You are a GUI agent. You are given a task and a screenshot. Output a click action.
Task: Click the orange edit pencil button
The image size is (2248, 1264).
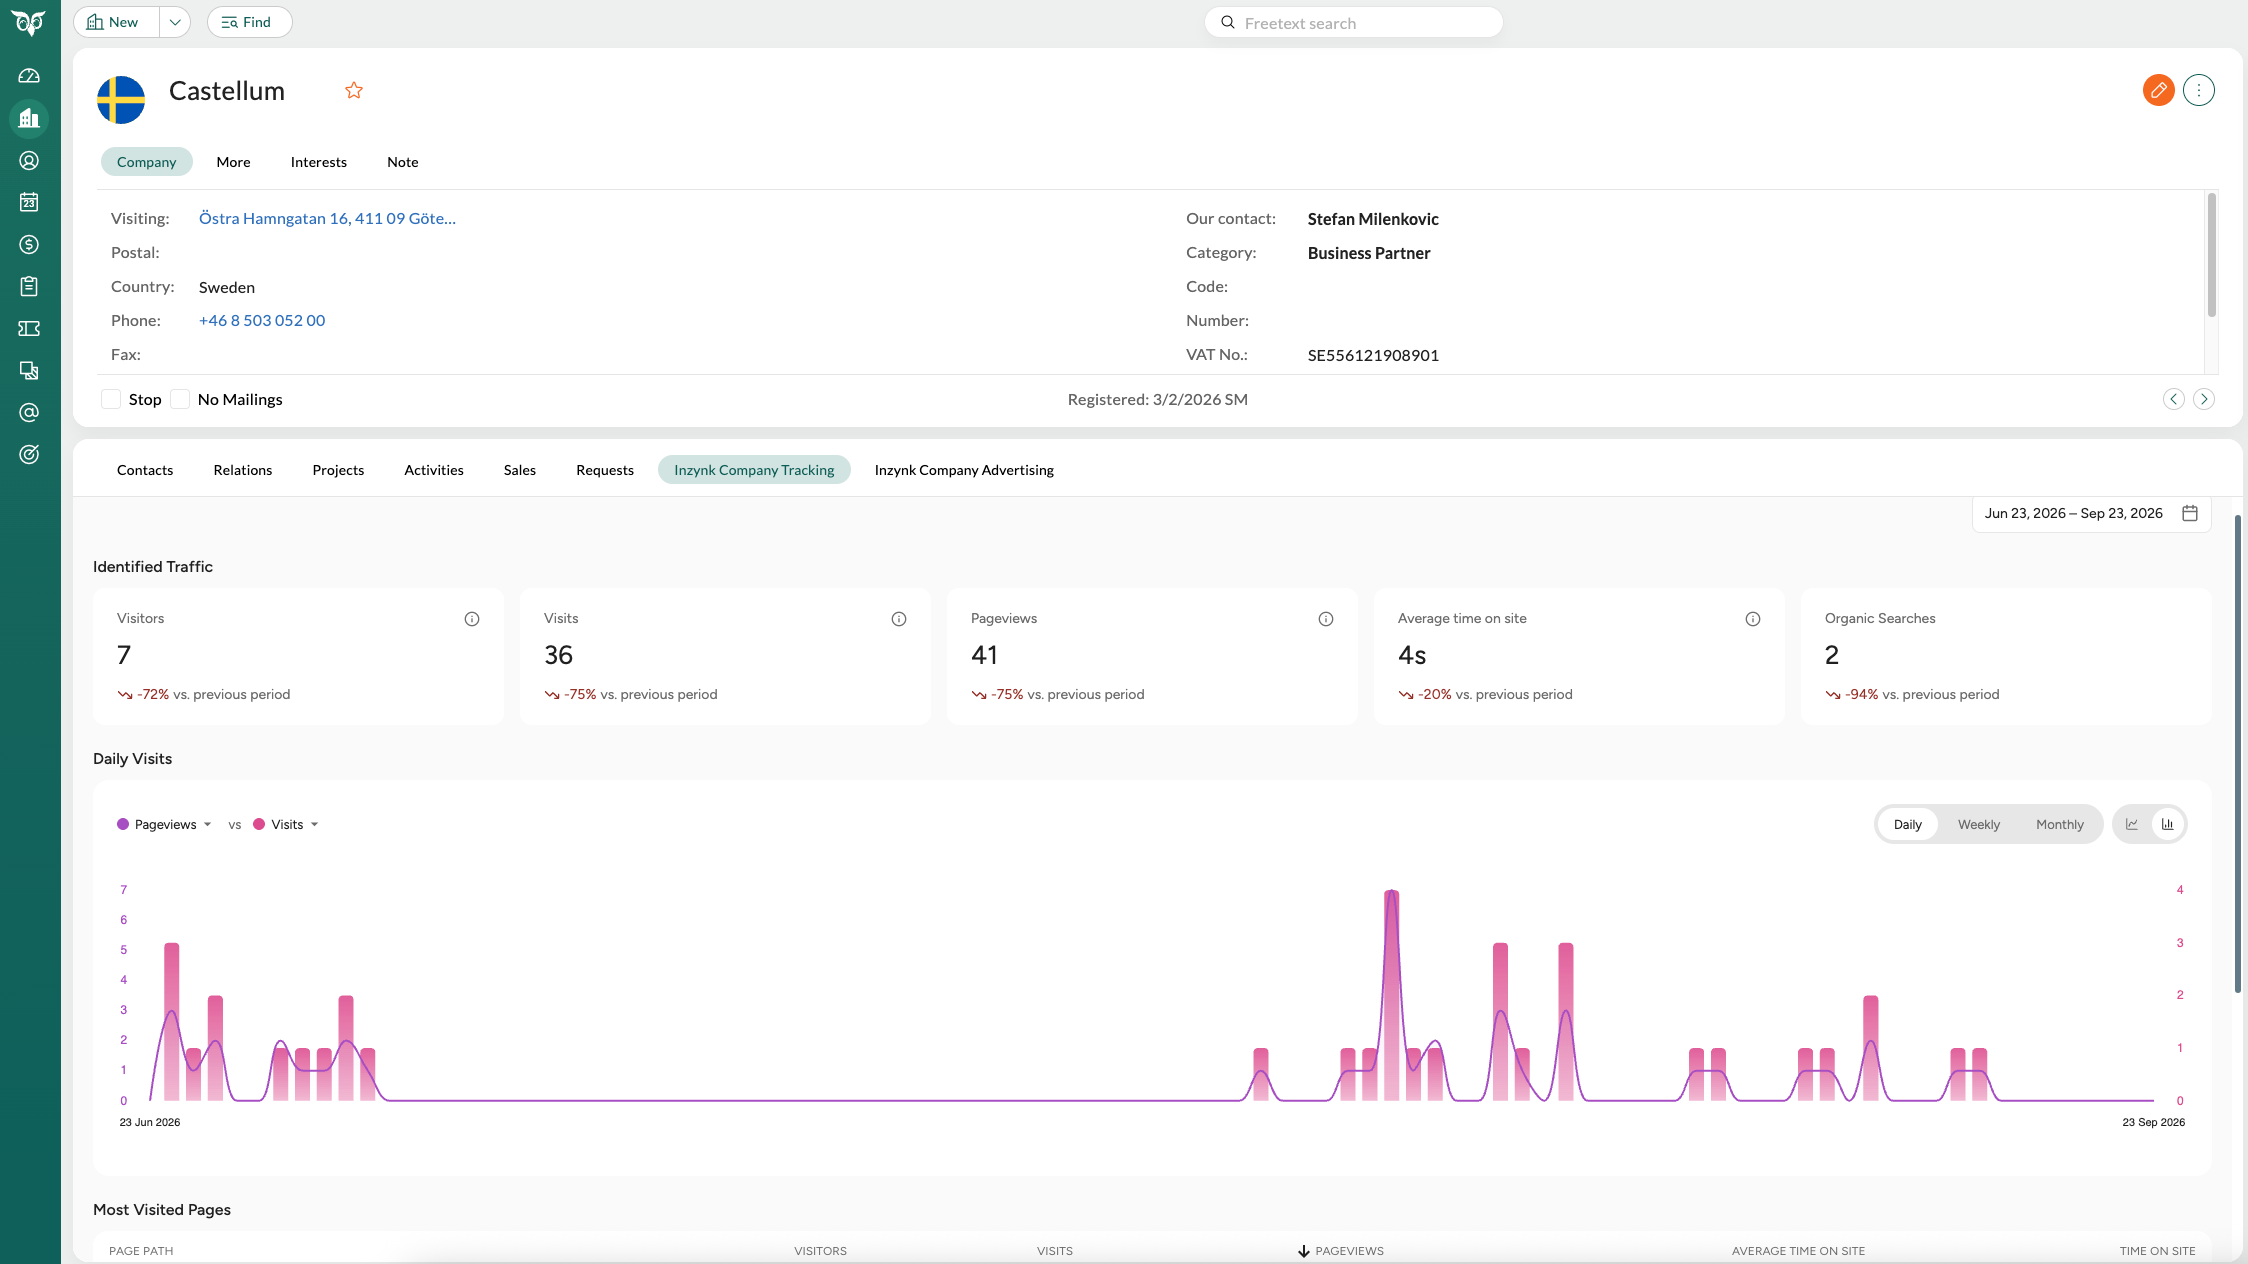pyautogui.click(x=2158, y=90)
